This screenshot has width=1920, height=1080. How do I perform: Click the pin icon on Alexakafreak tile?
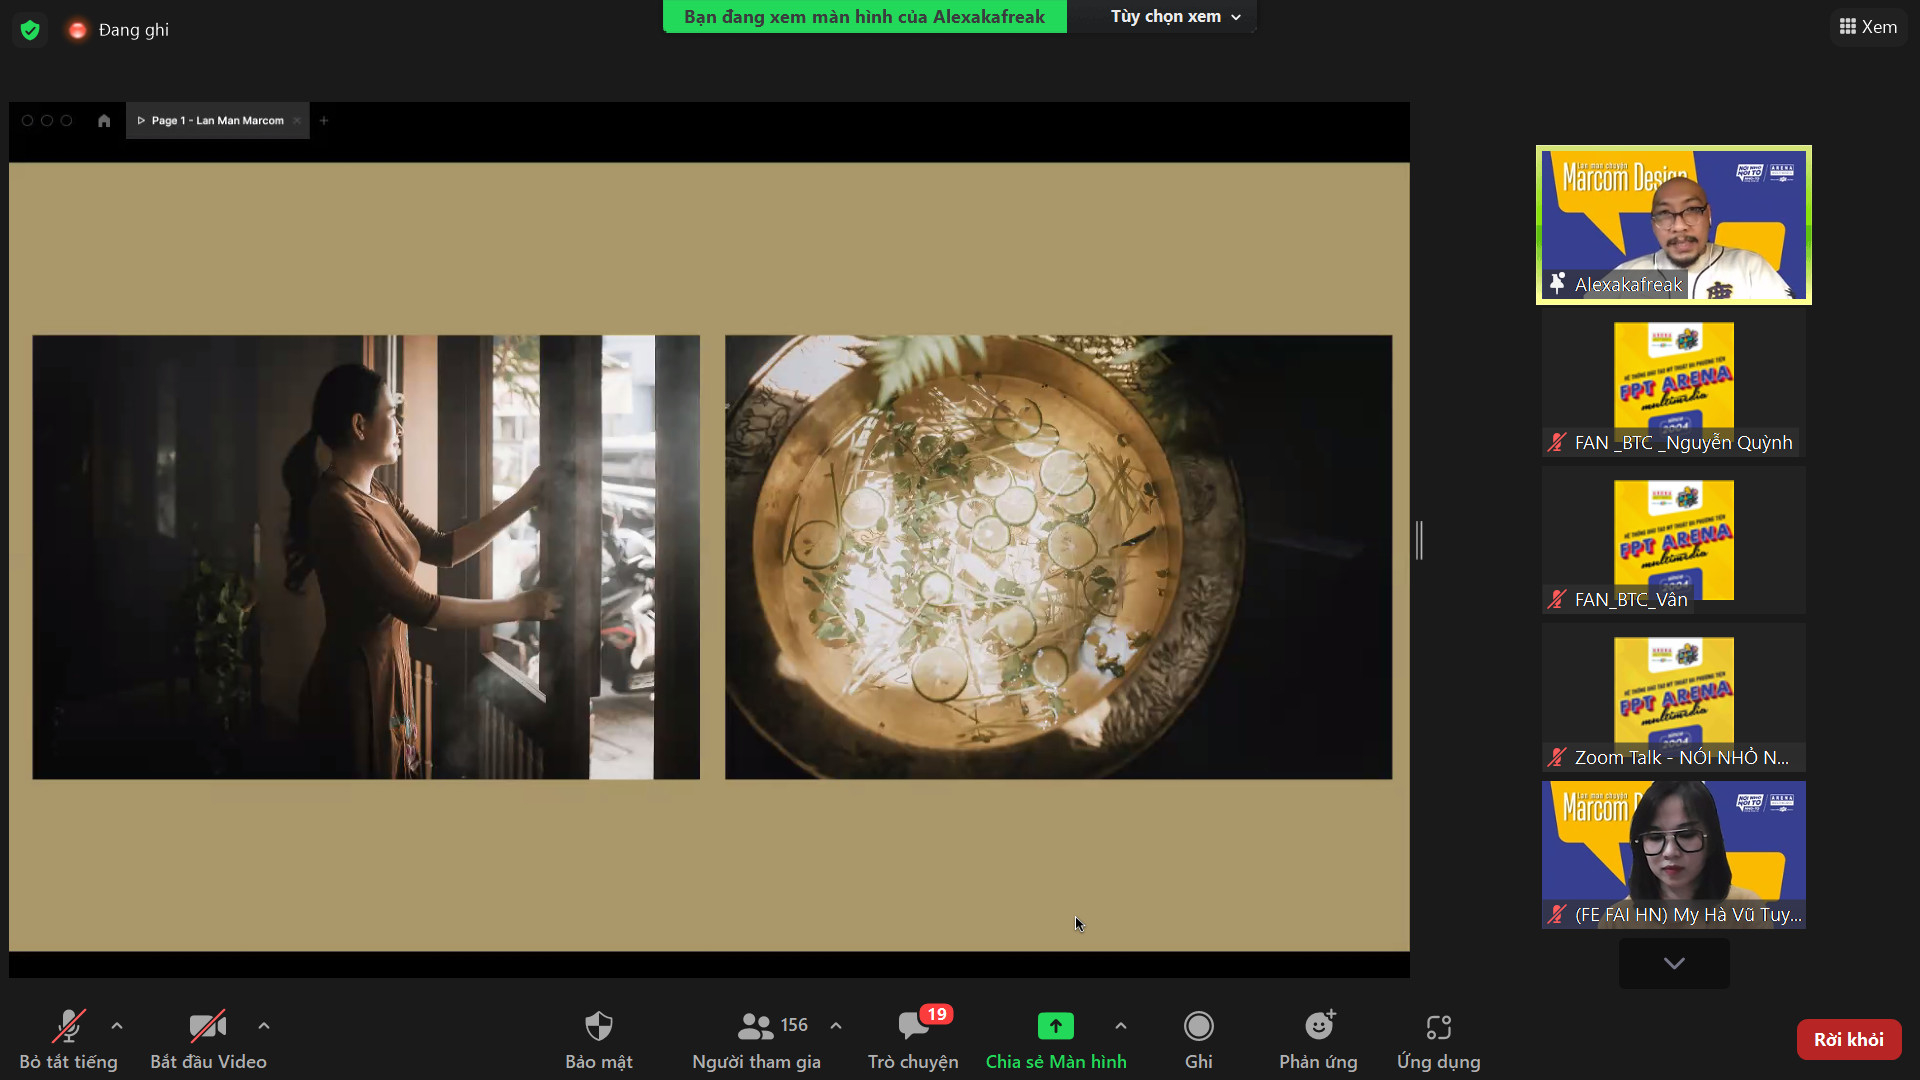coord(1557,284)
